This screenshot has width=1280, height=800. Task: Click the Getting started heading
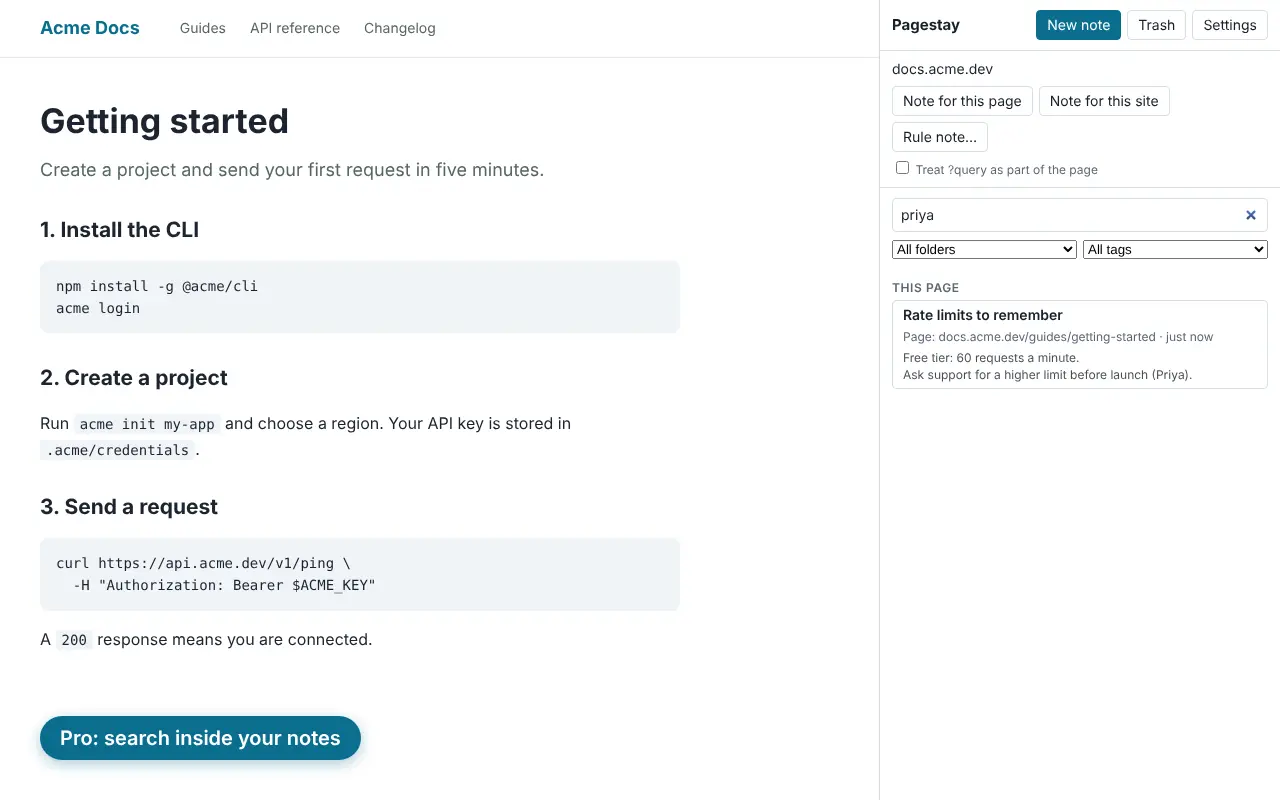click(164, 121)
